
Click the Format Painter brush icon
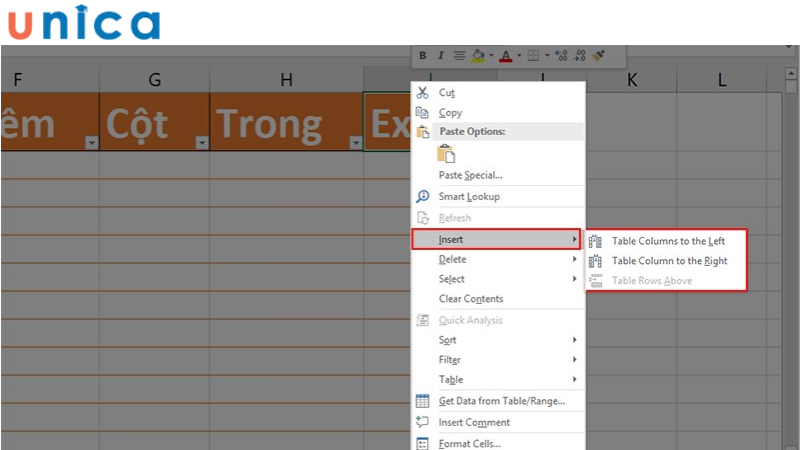point(599,56)
